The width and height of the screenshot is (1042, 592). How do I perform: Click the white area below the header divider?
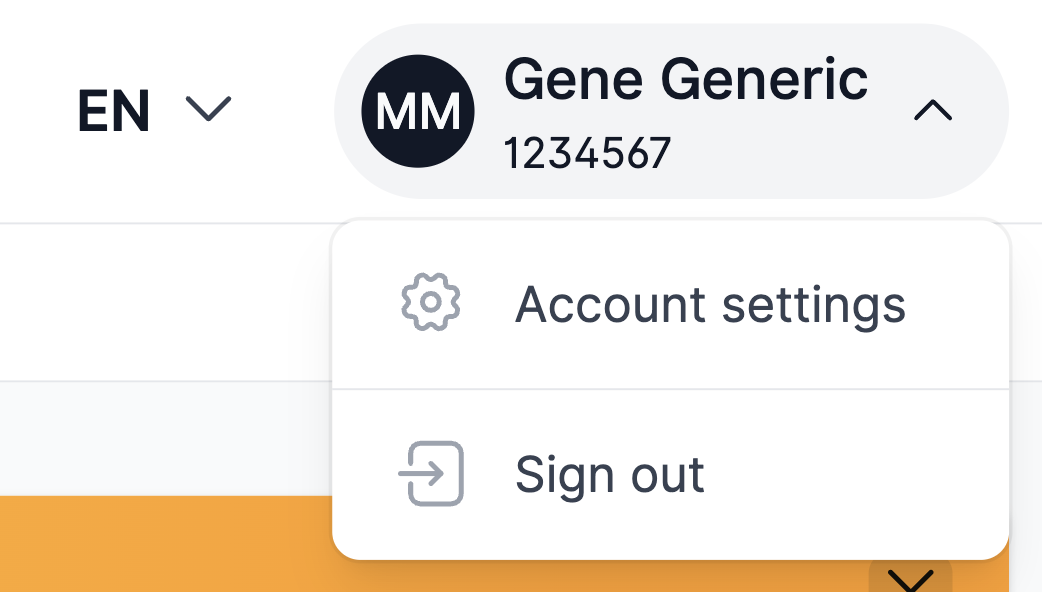point(166,302)
